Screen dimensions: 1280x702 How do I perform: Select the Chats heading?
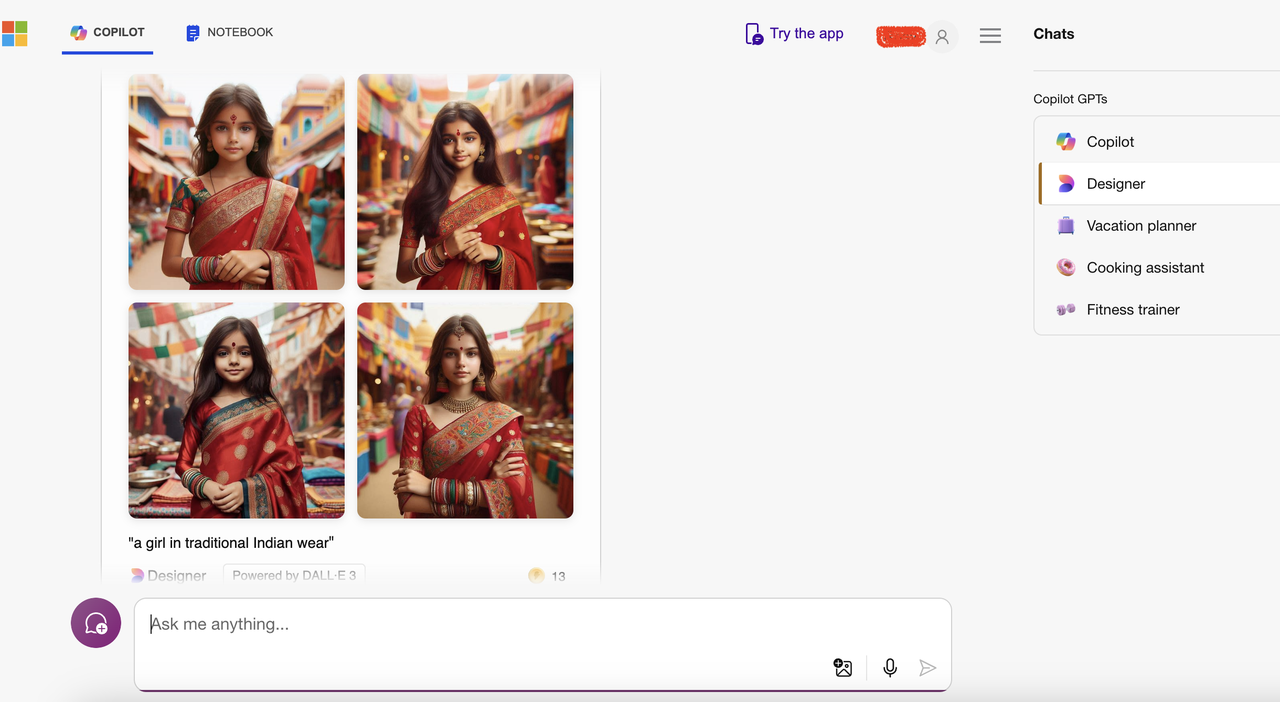[x=1053, y=34]
